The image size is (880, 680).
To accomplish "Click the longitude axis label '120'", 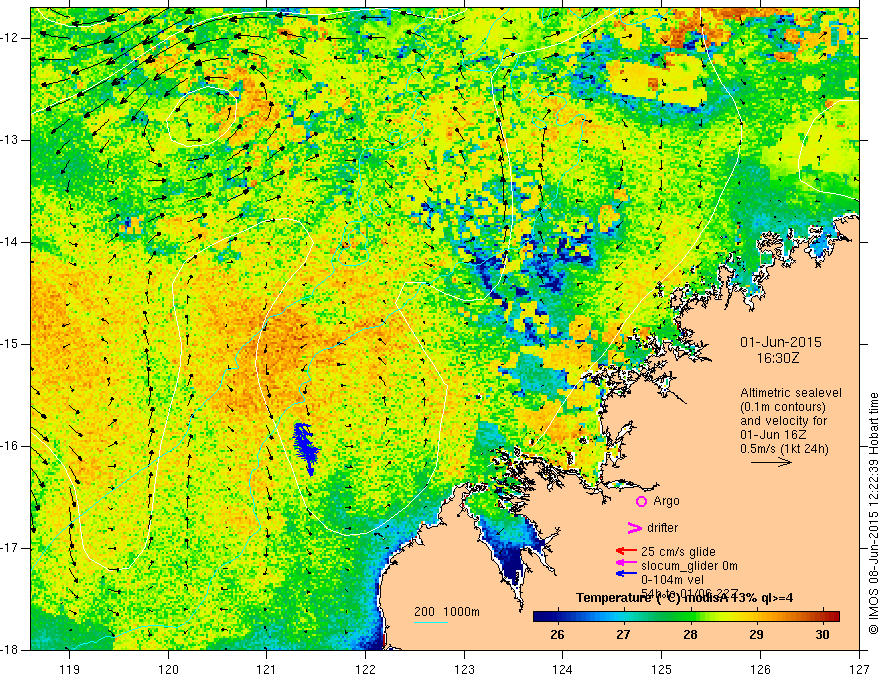I will pos(168,669).
